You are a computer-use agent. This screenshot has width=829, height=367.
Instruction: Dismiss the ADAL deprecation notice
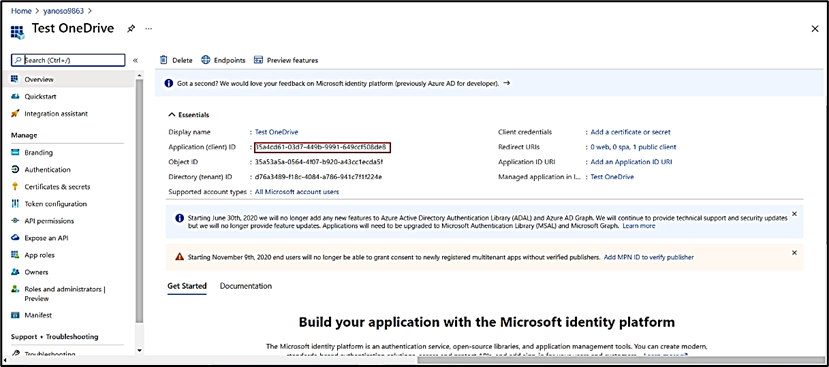pos(794,214)
